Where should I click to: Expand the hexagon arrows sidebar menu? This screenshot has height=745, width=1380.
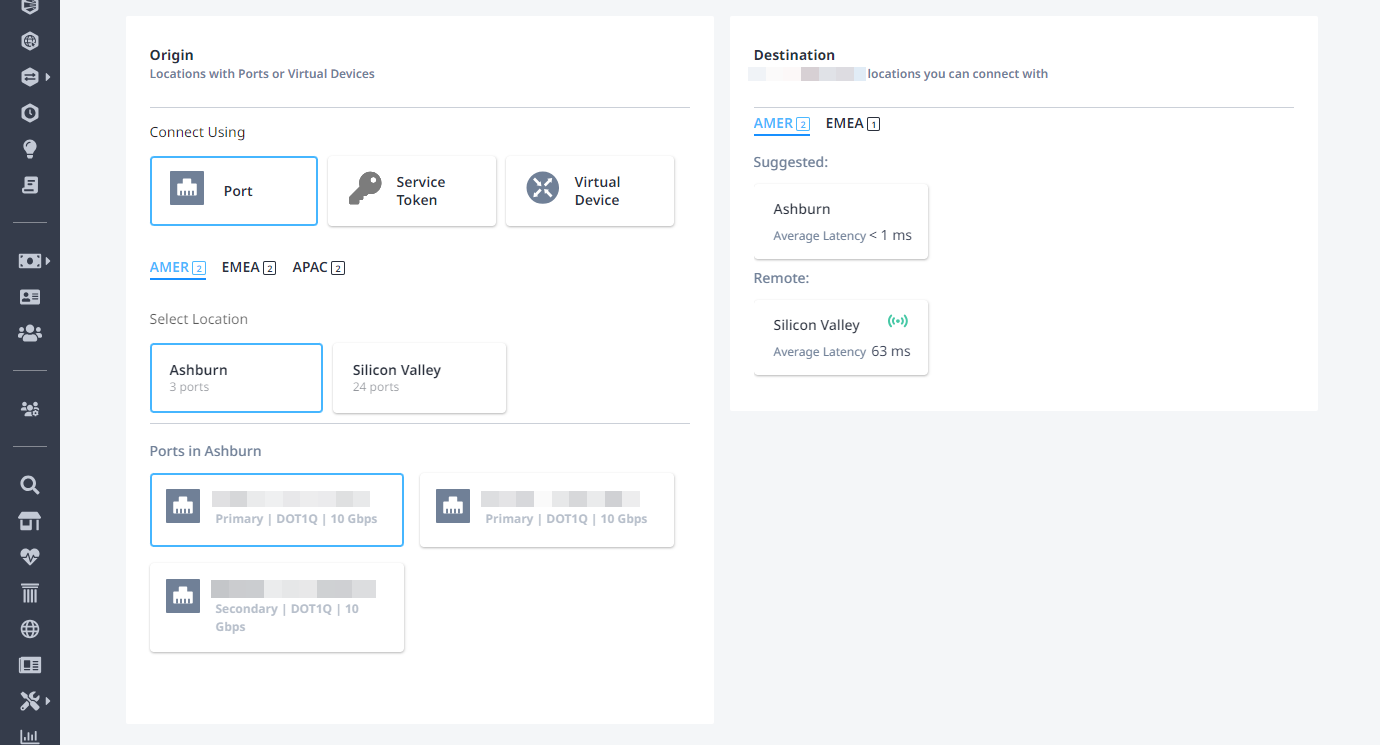tap(33, 77)
